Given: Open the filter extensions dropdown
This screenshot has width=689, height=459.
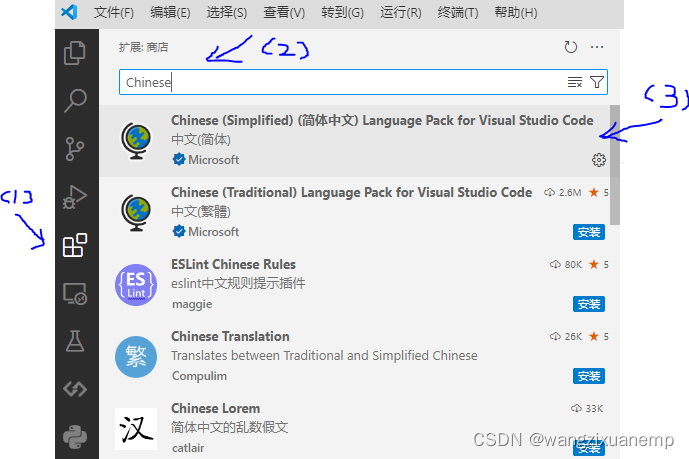Looking at the screenshot, I should (597, 82).
